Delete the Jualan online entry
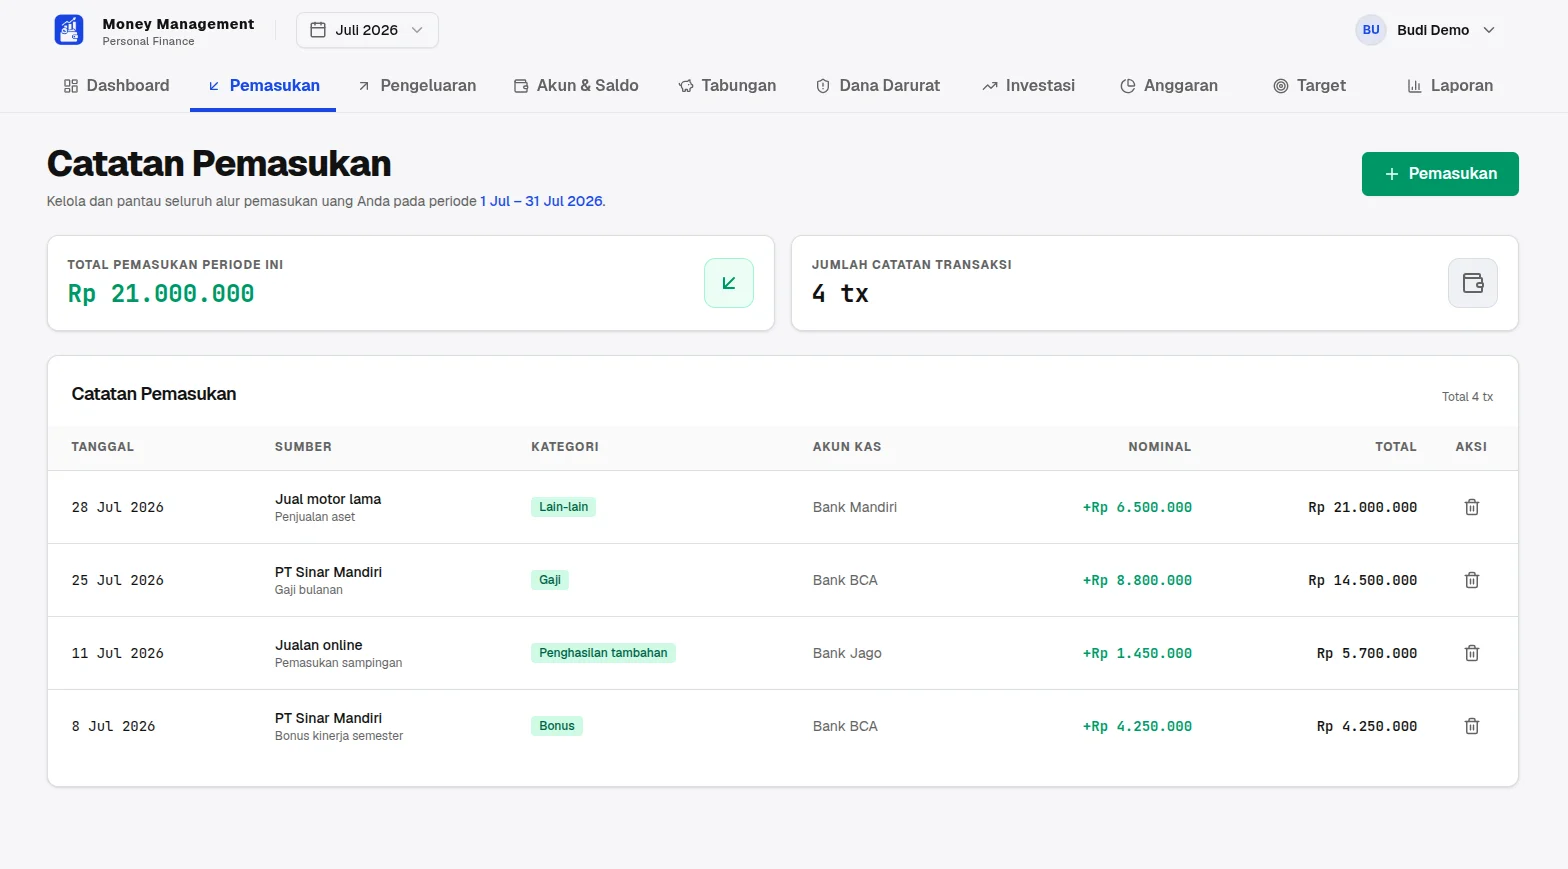Screen dimensions: 1568x869 point(1472,653)
